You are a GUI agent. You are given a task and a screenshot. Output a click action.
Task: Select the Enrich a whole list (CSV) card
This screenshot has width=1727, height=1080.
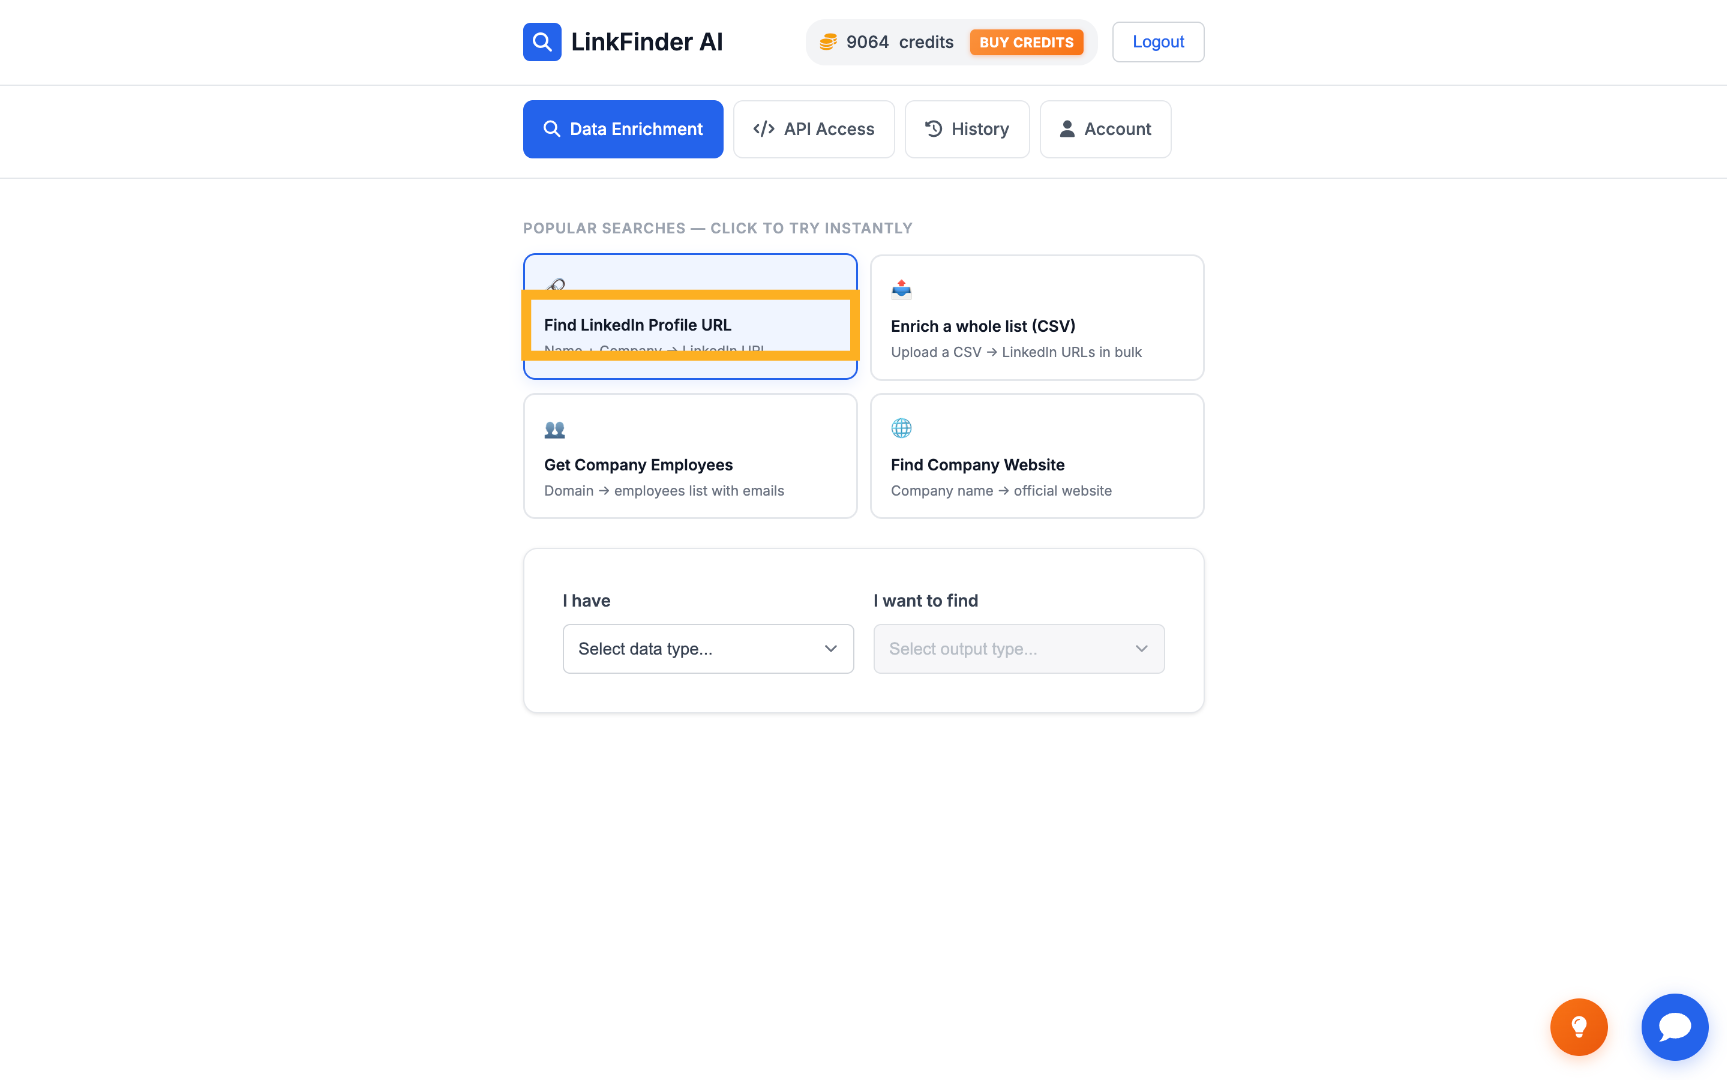coord(1037,317)
